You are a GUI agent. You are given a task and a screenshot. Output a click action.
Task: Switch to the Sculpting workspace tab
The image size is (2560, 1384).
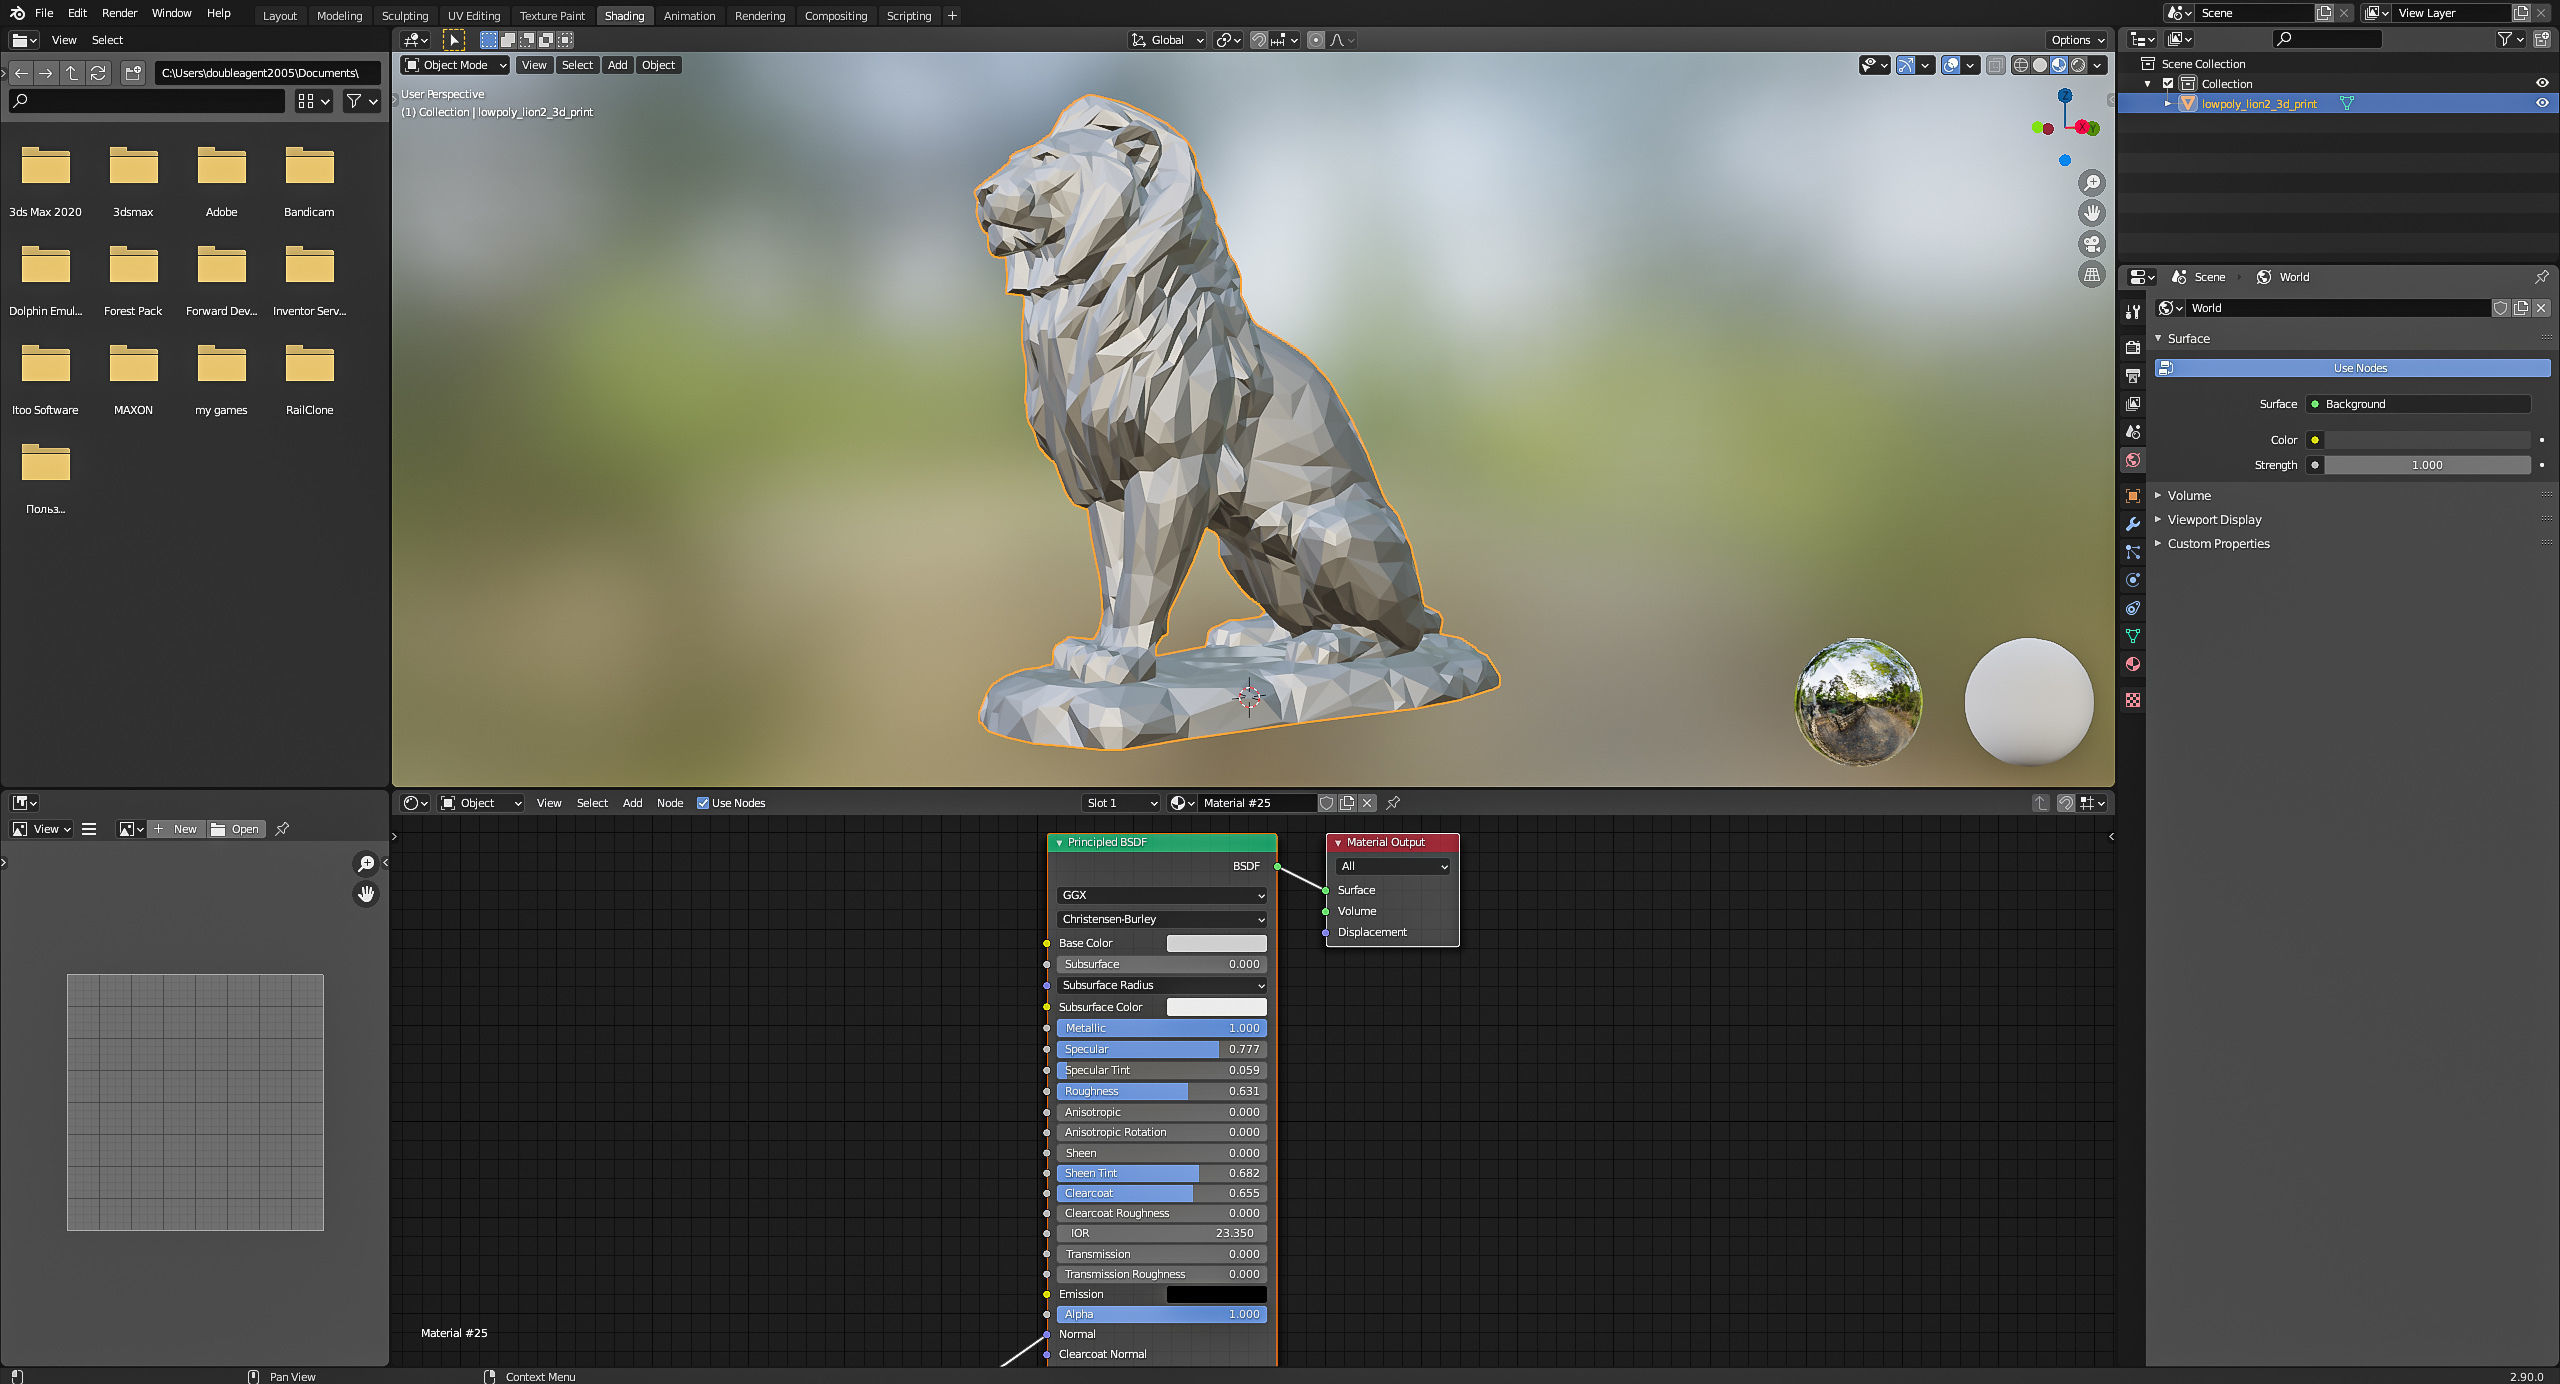404,15
